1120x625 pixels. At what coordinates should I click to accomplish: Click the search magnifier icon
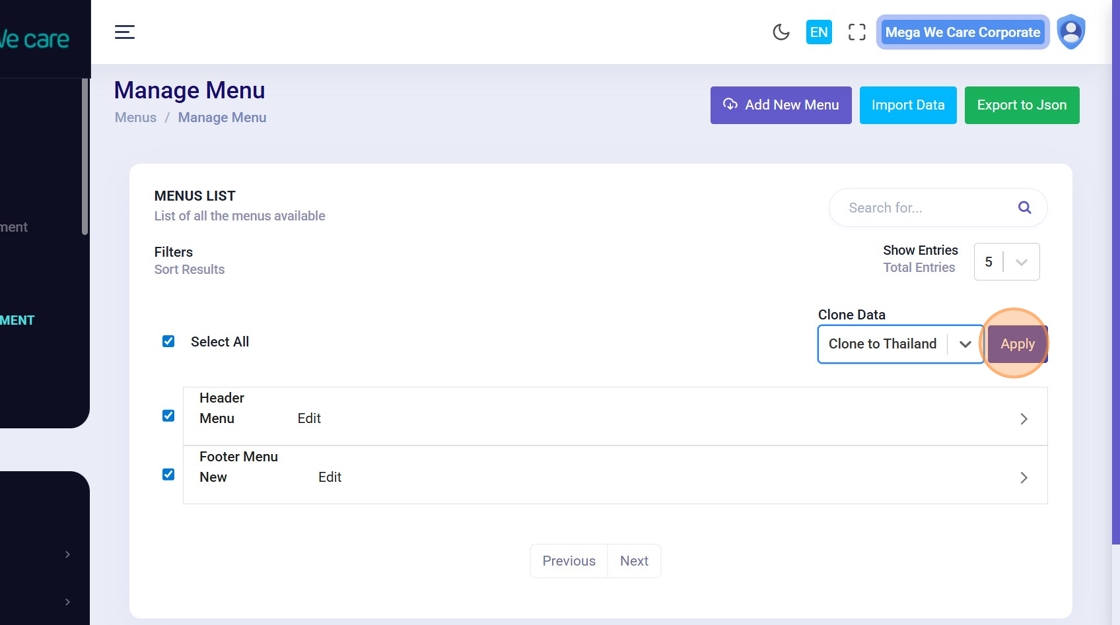pos(1024,208)
